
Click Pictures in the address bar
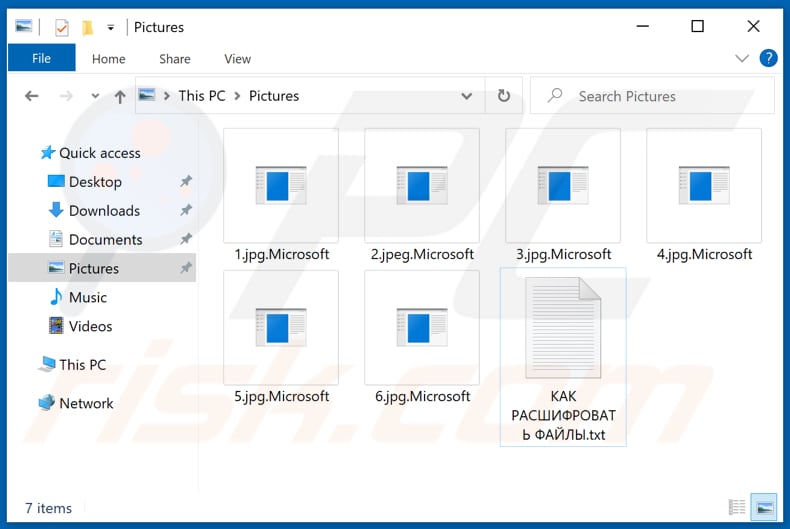tap(274, 96)
